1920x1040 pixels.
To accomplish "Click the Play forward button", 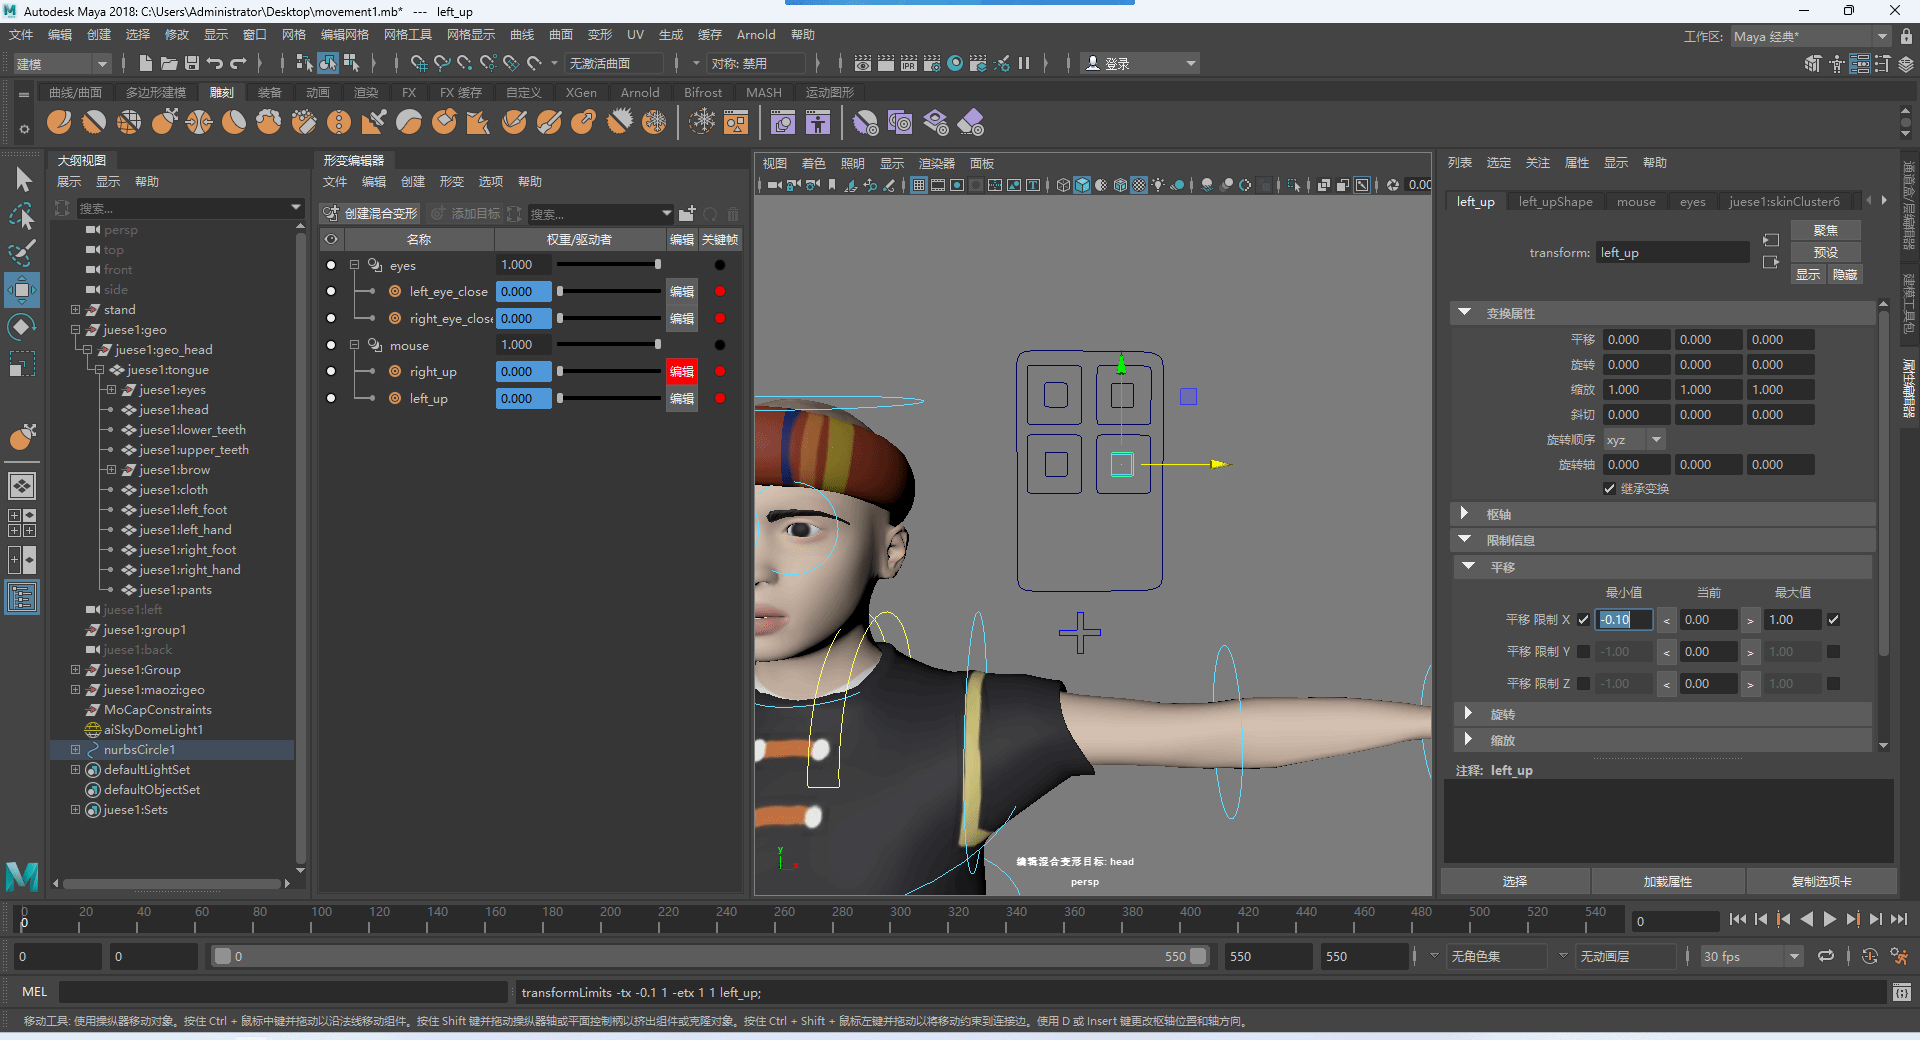I will (x=1829, y=919).
